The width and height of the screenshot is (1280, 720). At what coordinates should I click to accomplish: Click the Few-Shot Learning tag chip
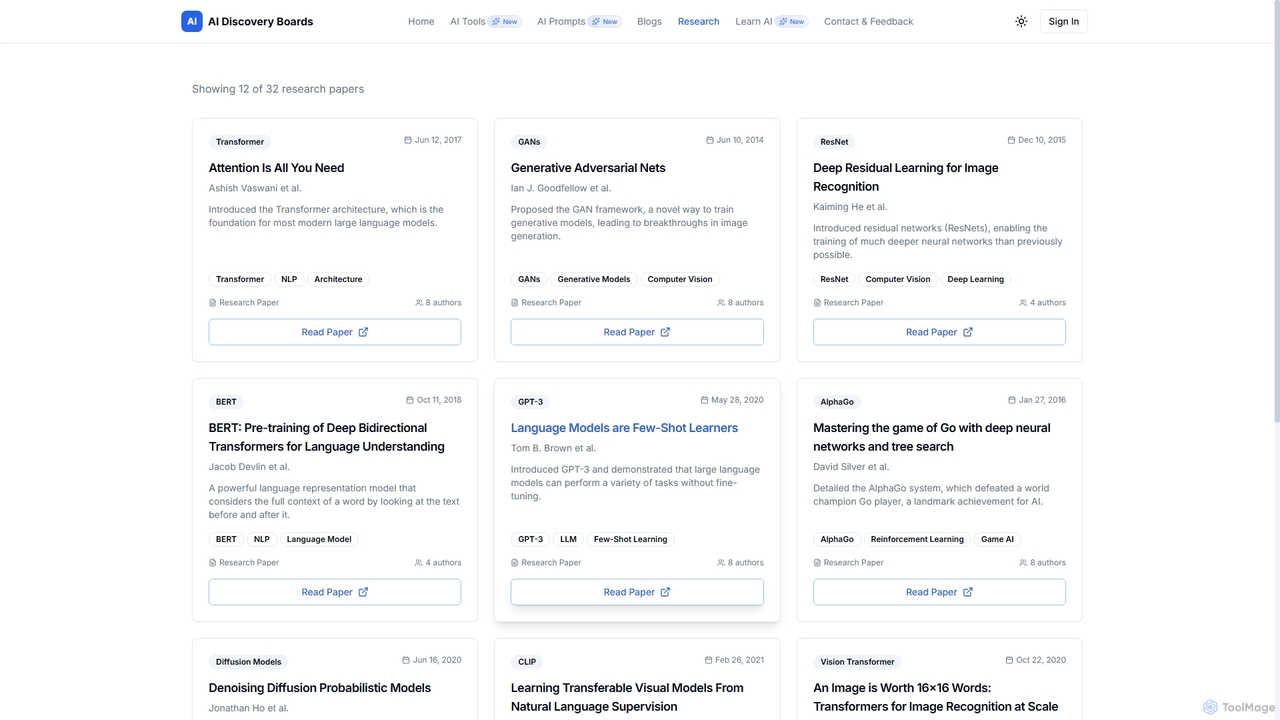coord(630,539)
